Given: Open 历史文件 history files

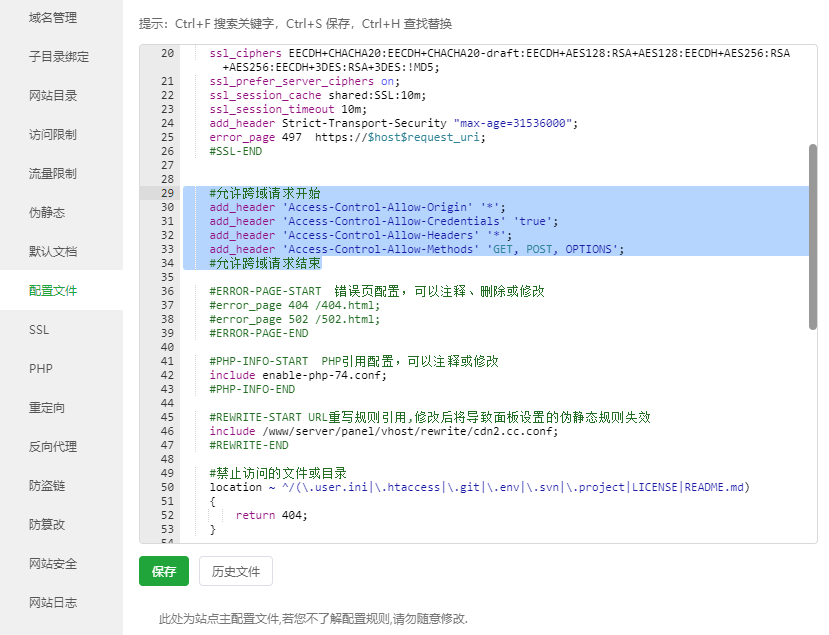Looking at the screenshot, I should pyautogui.click(x=234, y=571).
